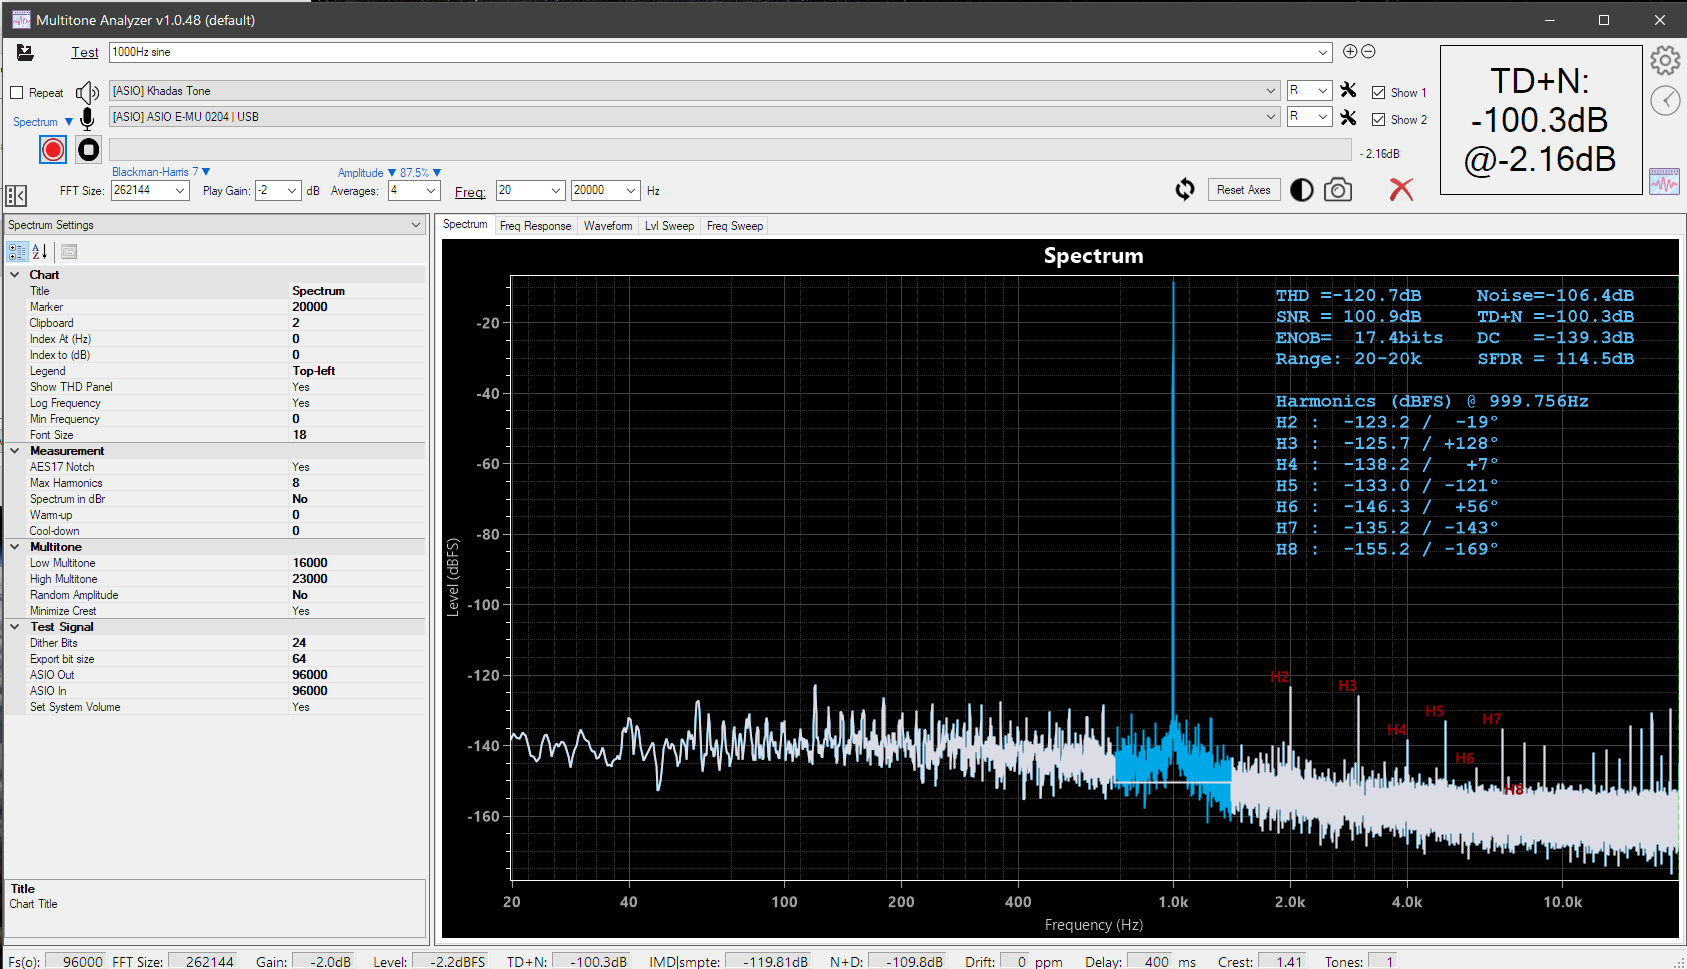Open the Play Gain -2 dropdown
Viewport: 1687px width, 969px height.
292,190
